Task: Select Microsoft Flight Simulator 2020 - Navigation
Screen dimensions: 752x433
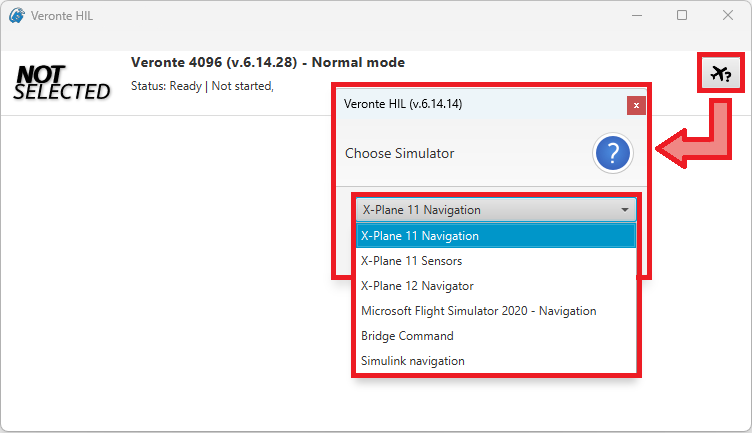Action: click(x=478, y=311)
